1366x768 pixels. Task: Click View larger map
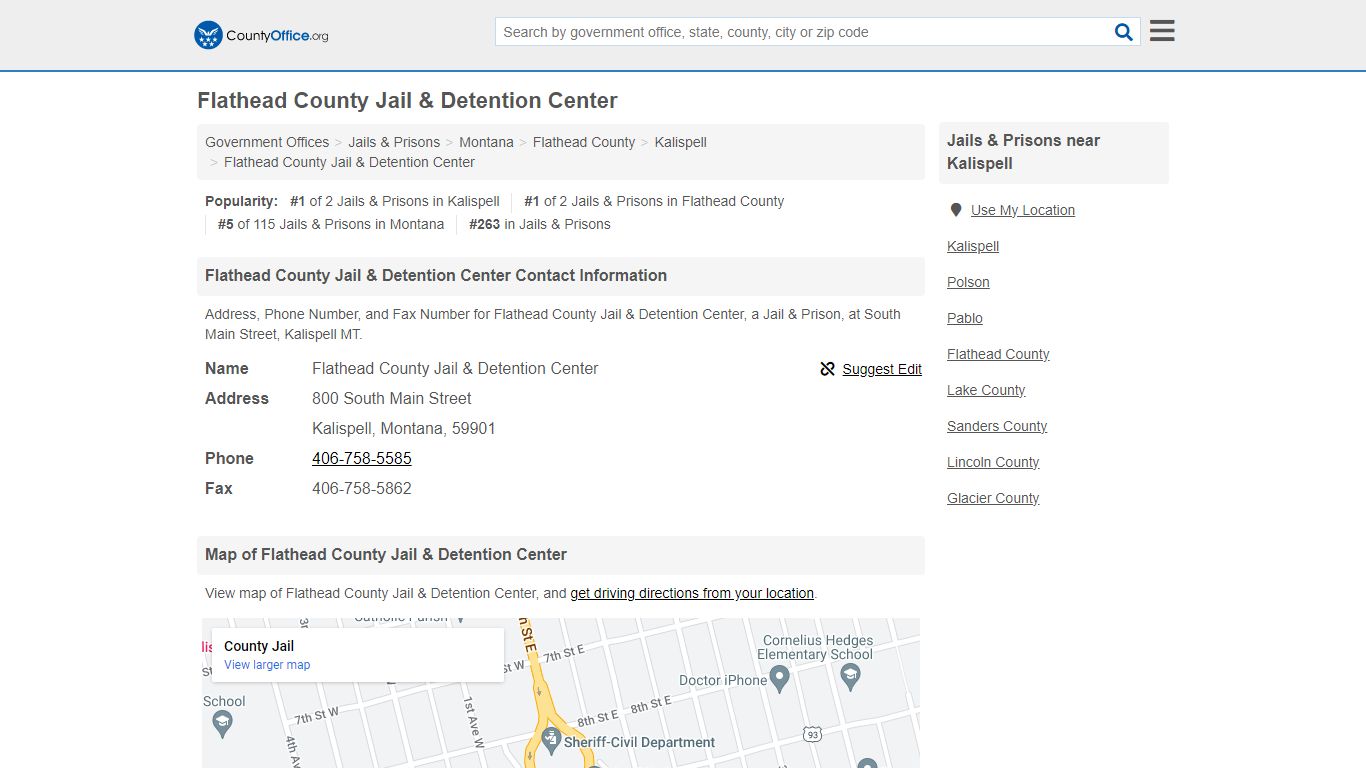pos(267,665)
